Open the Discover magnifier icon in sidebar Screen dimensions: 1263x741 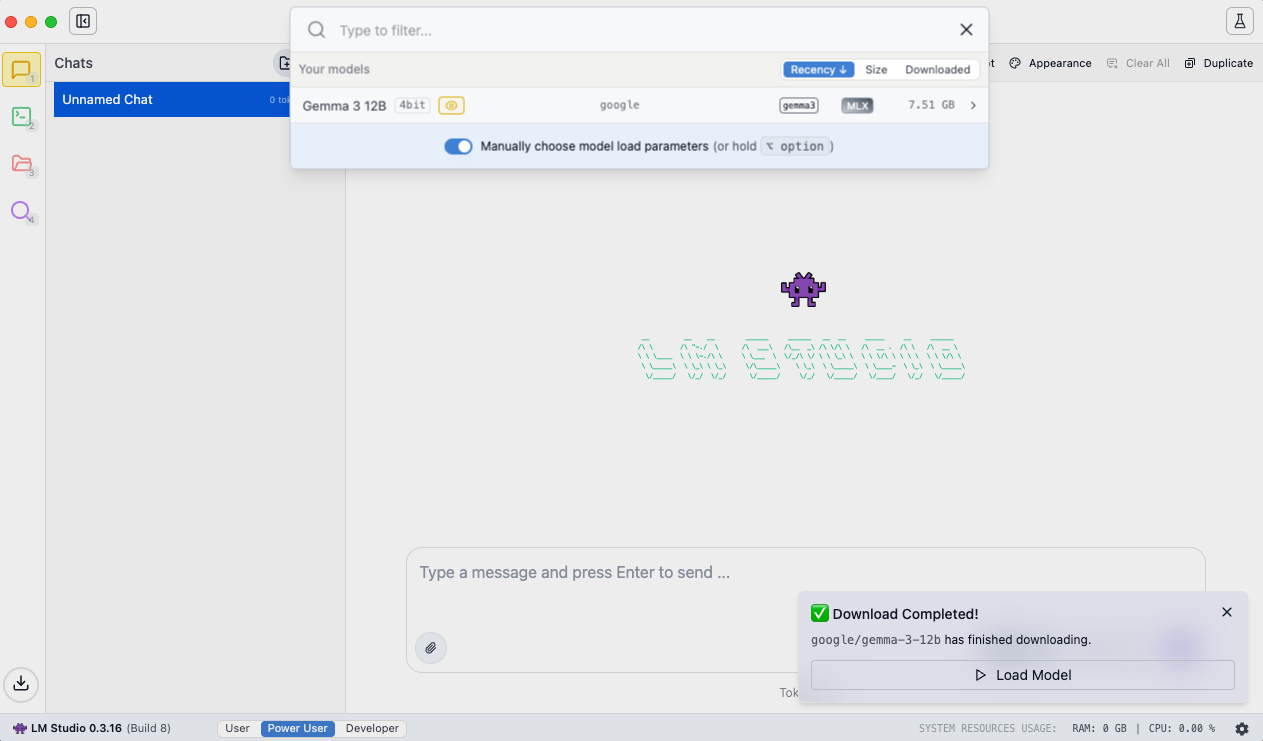(x=21, y=211)
